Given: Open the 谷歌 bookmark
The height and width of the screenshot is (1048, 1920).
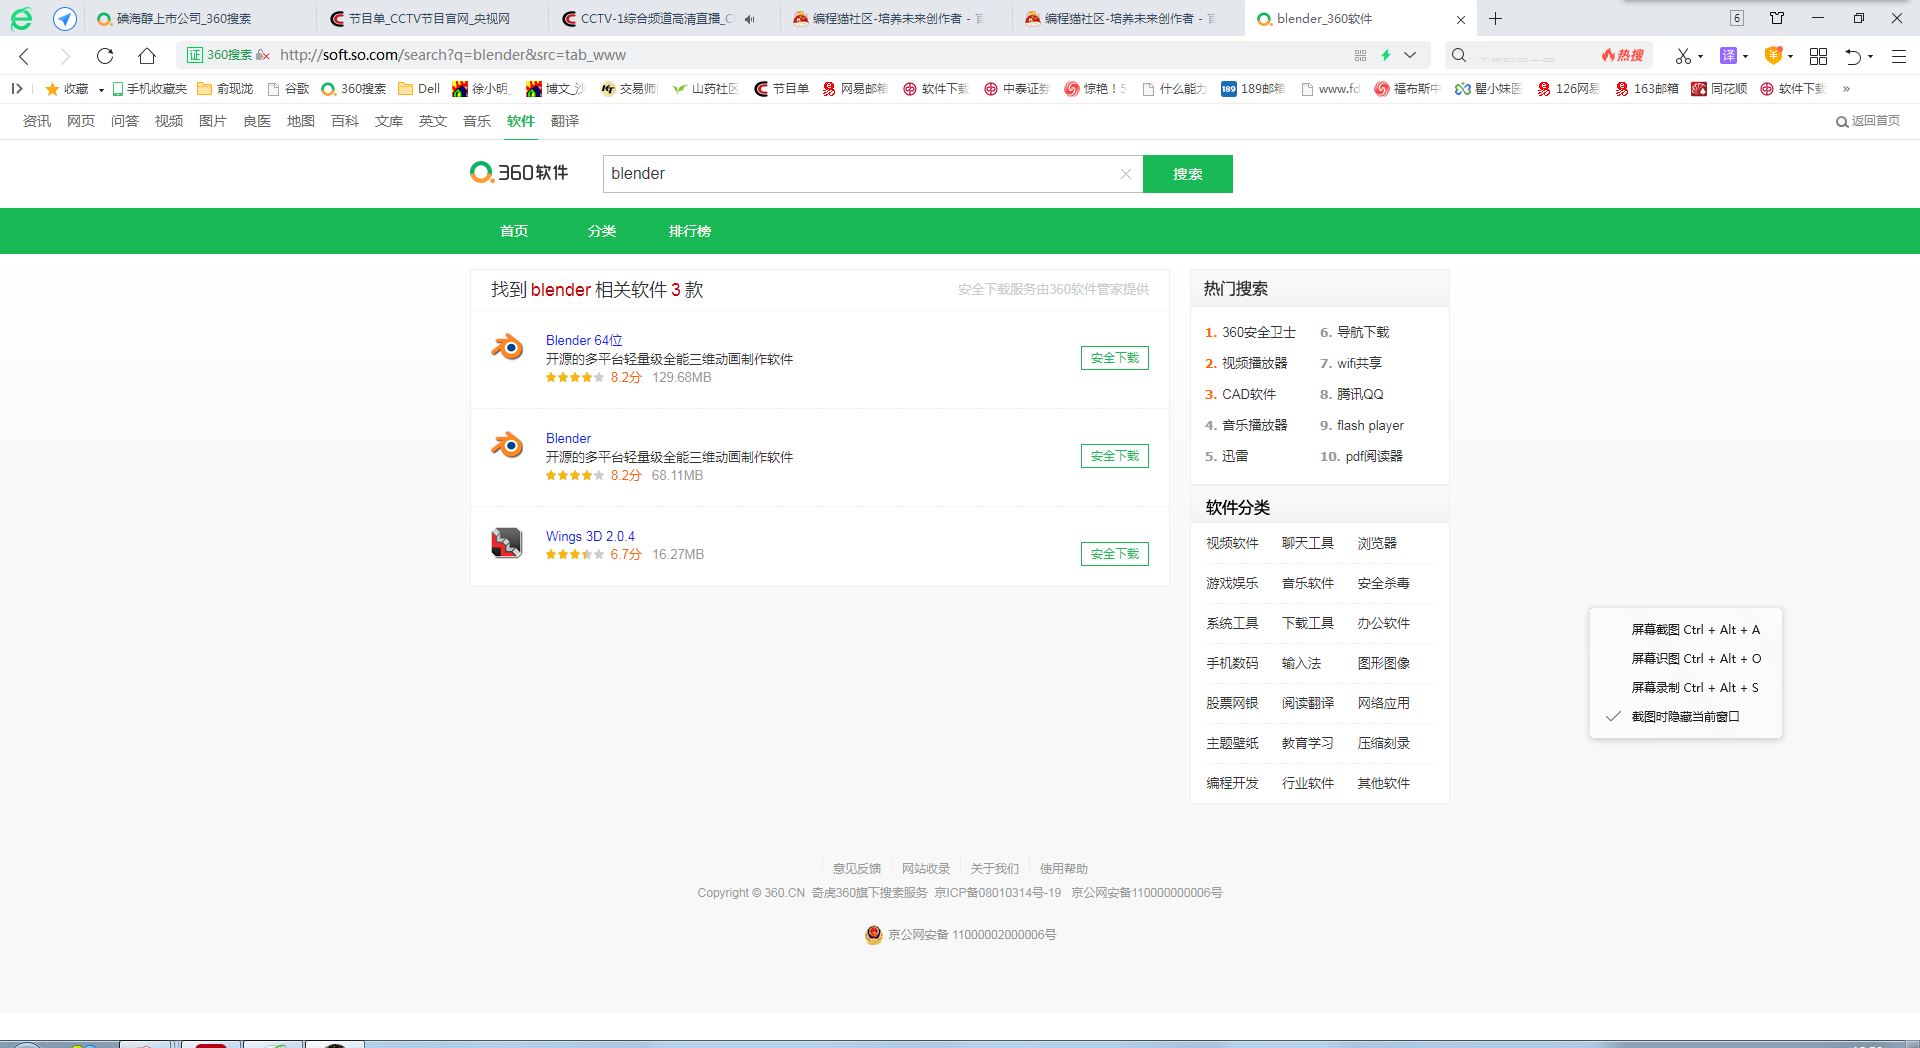Looking at the screenshot, I should (x=288, y=89).
